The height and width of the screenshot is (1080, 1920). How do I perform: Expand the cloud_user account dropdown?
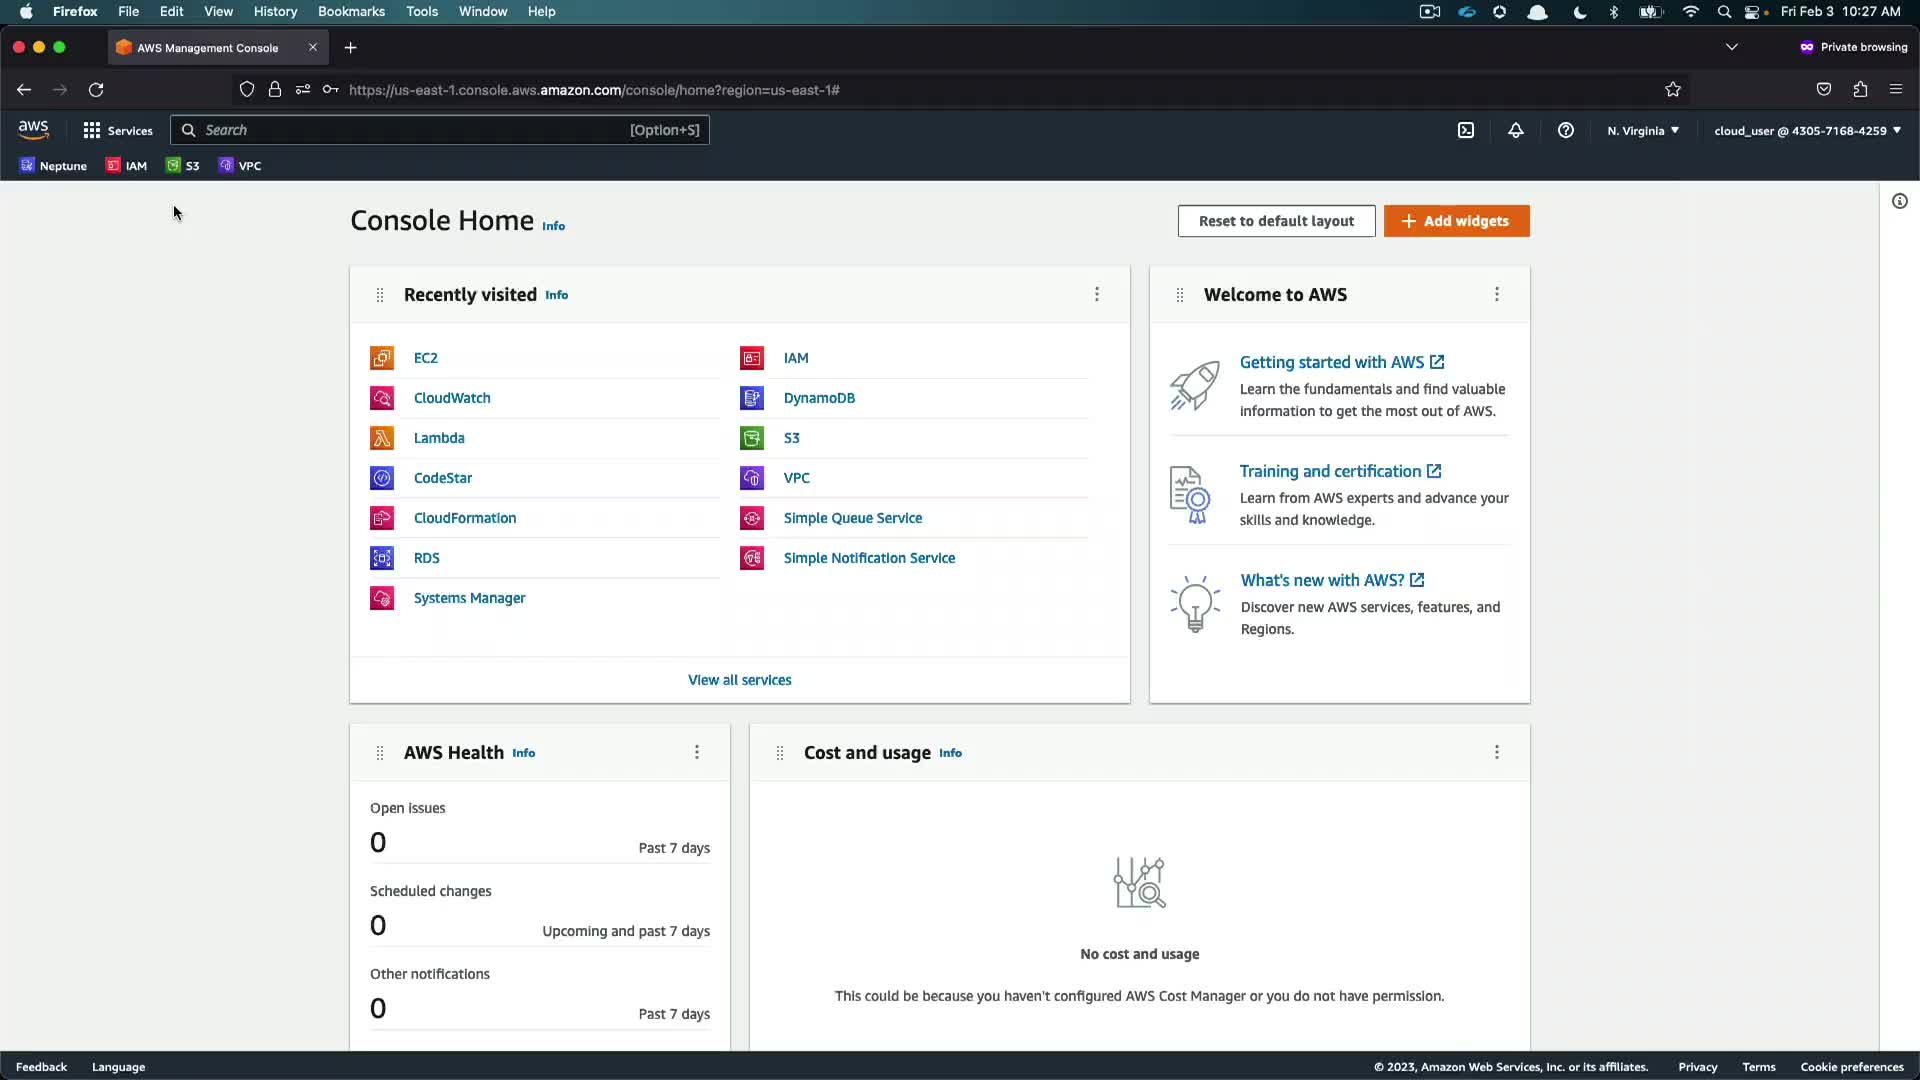coord(1807,130)
